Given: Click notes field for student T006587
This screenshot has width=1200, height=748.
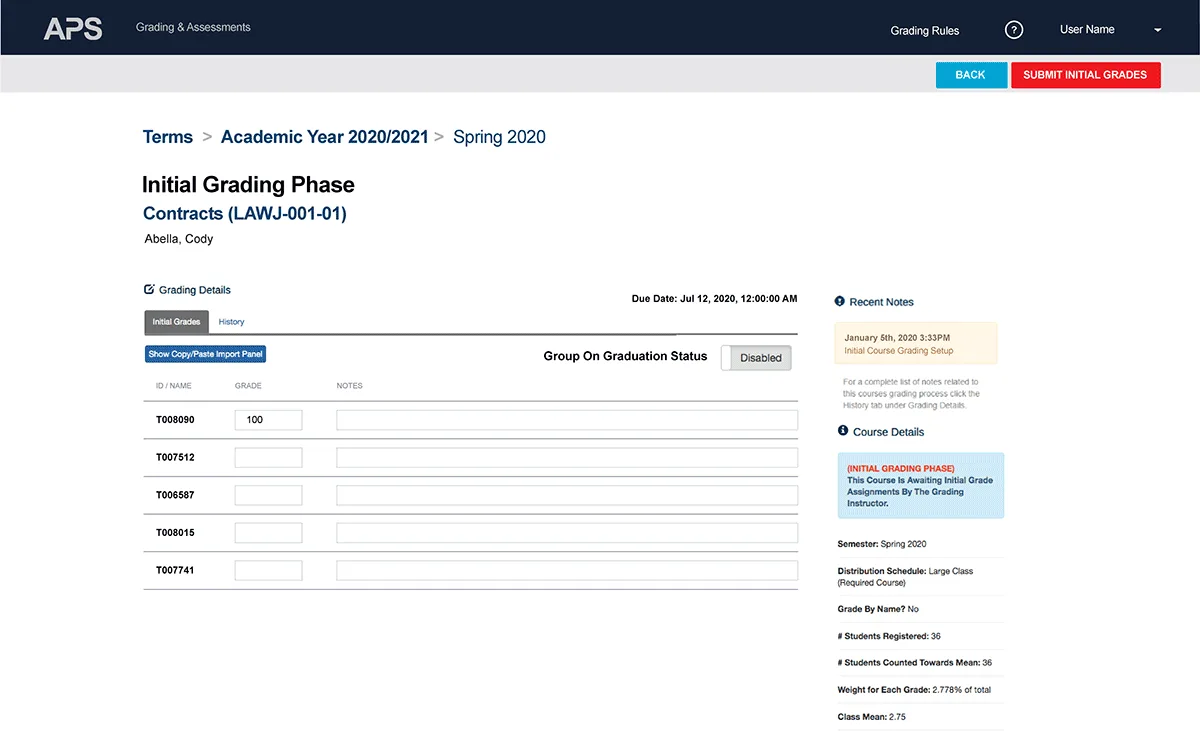Looking at the screenshot, I should click(x=567, y=495).
